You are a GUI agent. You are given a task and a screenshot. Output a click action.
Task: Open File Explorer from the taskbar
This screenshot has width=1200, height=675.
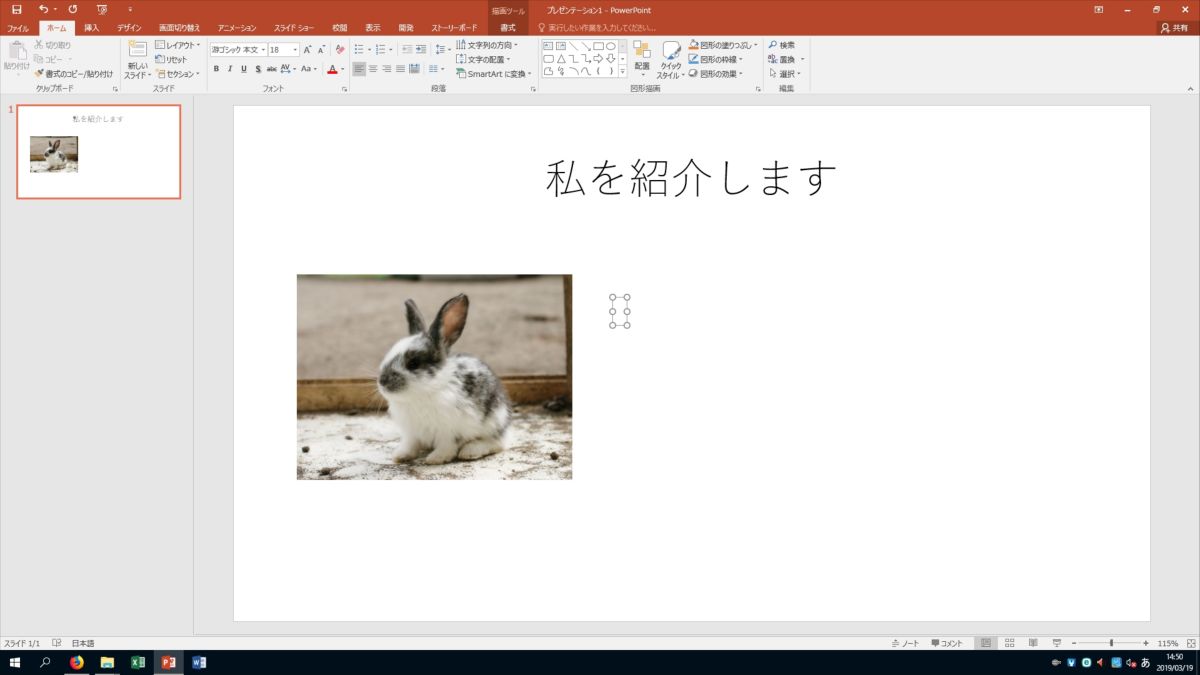(x=107, y=662)
